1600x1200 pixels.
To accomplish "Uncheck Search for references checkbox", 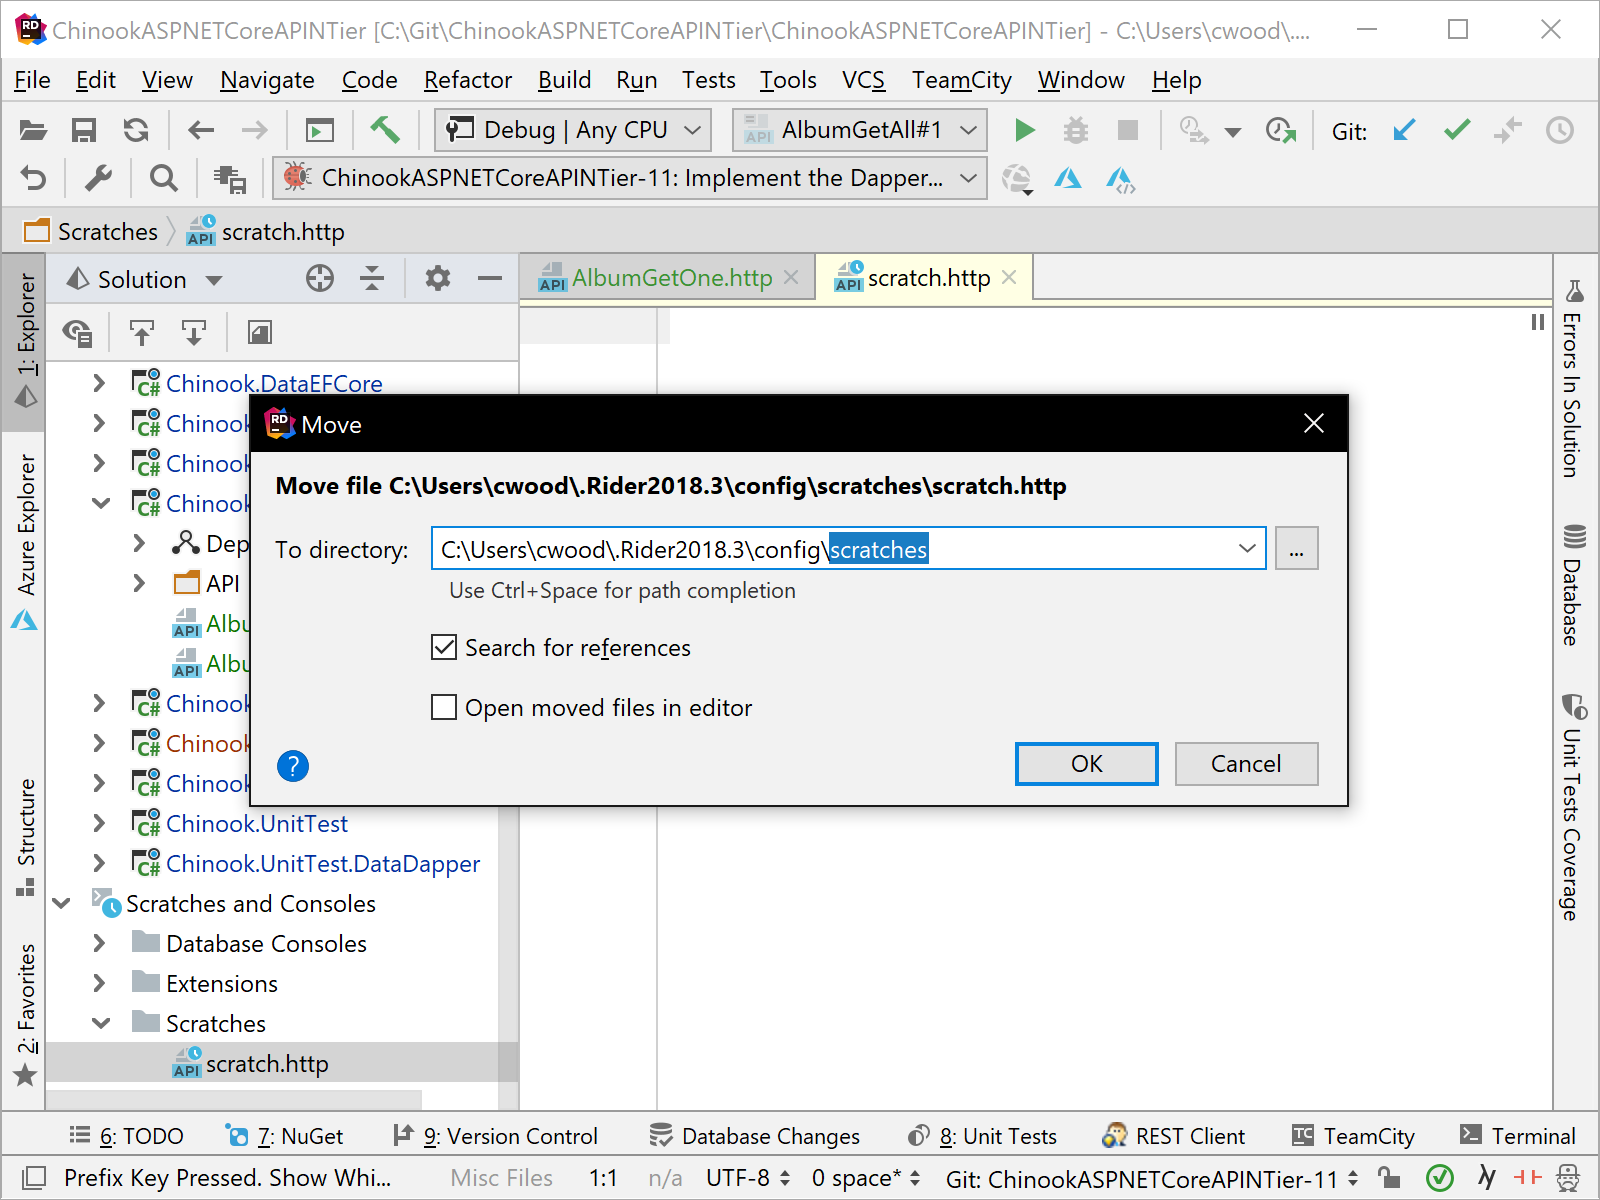I will tap(444, 648).
